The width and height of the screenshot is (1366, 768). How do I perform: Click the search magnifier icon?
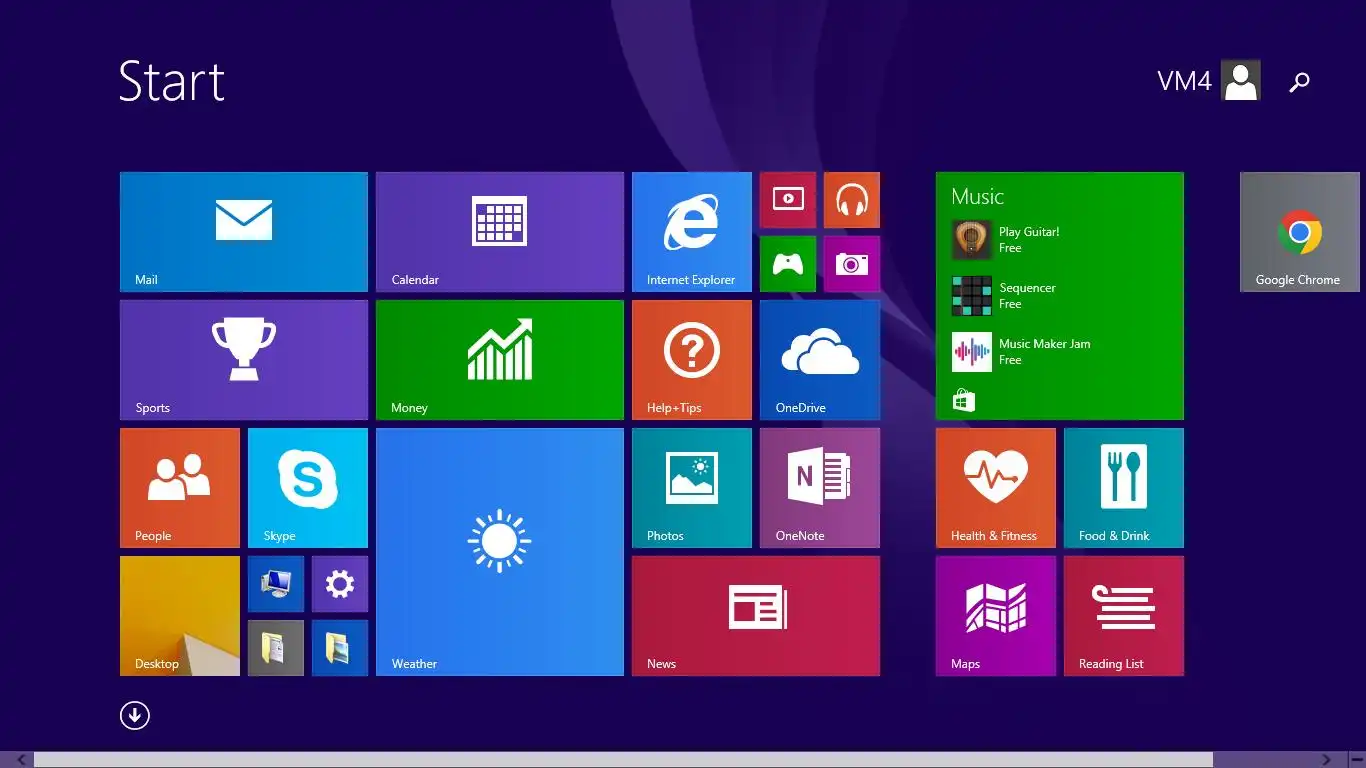[1299, 82]
